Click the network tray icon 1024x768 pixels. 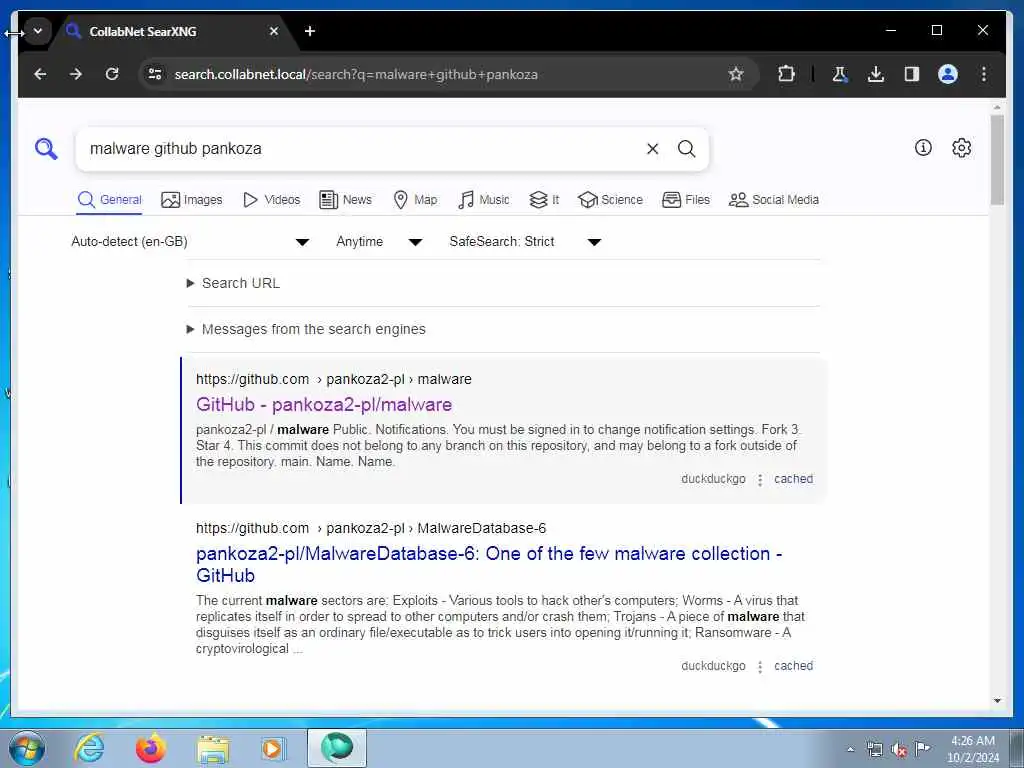pos(874,749)
